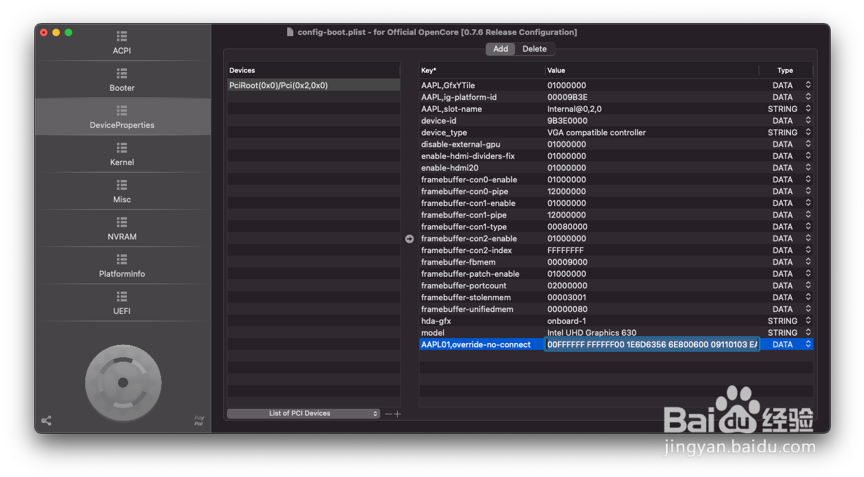Viewport: 864px width, 477px height.
Task: Edit the AAPL01,override-no-connect value field
Action: tap(652, 344)
